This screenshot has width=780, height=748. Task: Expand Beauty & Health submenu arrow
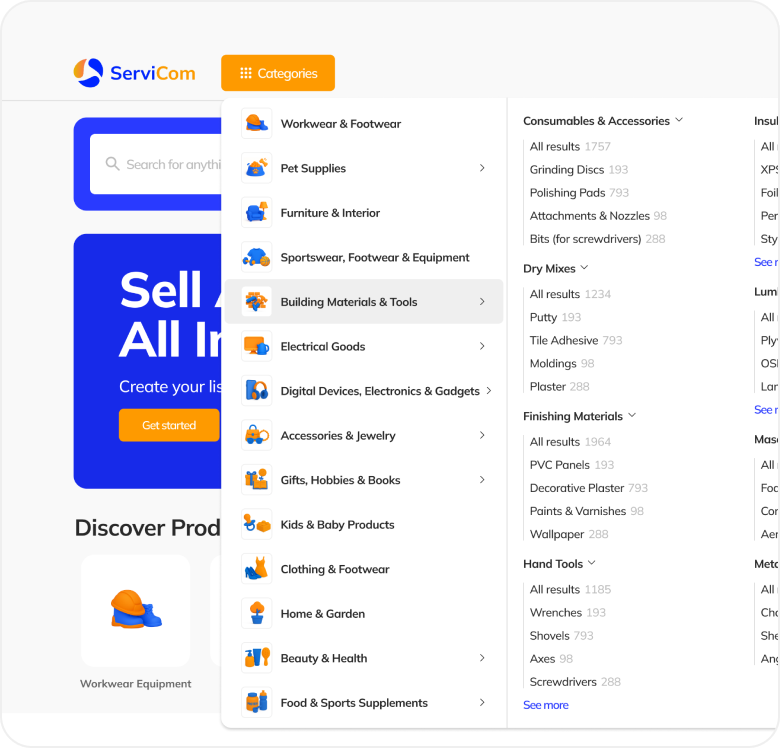[x=482, y=658]
